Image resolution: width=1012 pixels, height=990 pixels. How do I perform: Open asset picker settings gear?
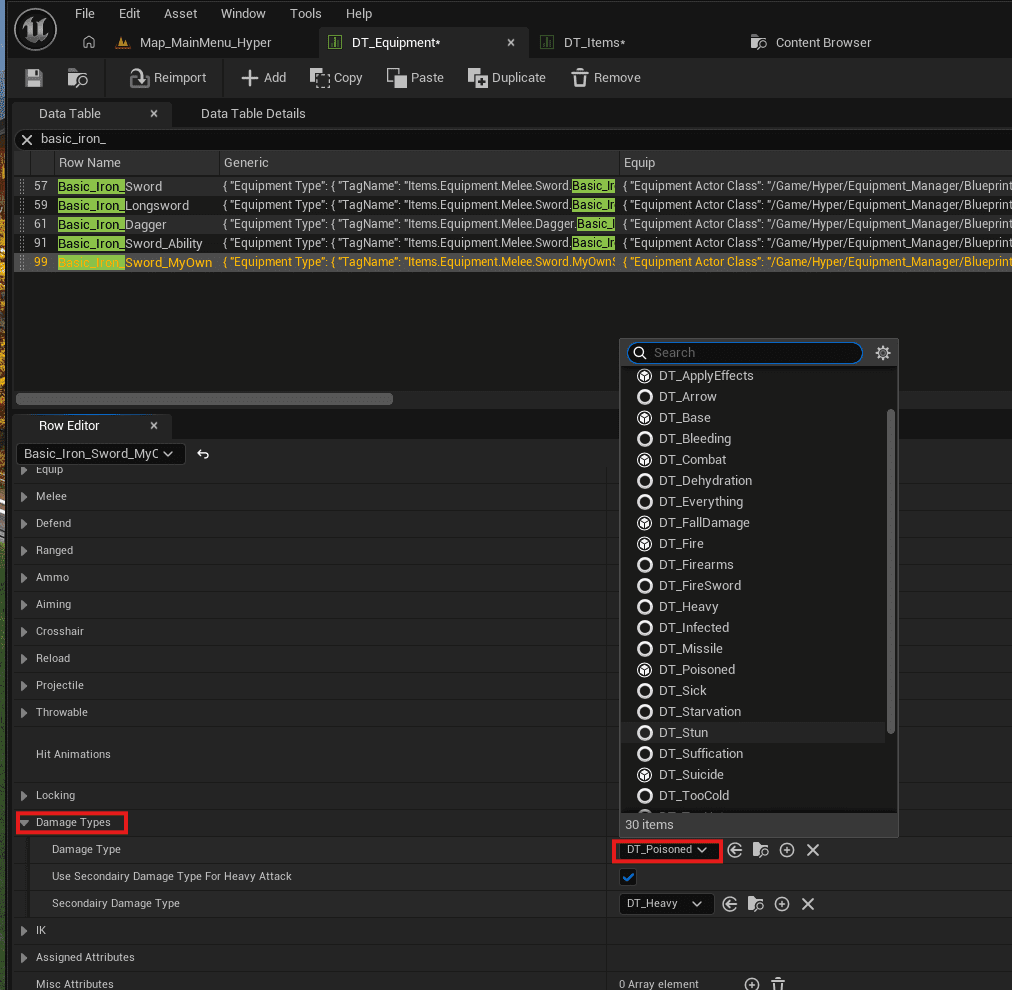882,352
